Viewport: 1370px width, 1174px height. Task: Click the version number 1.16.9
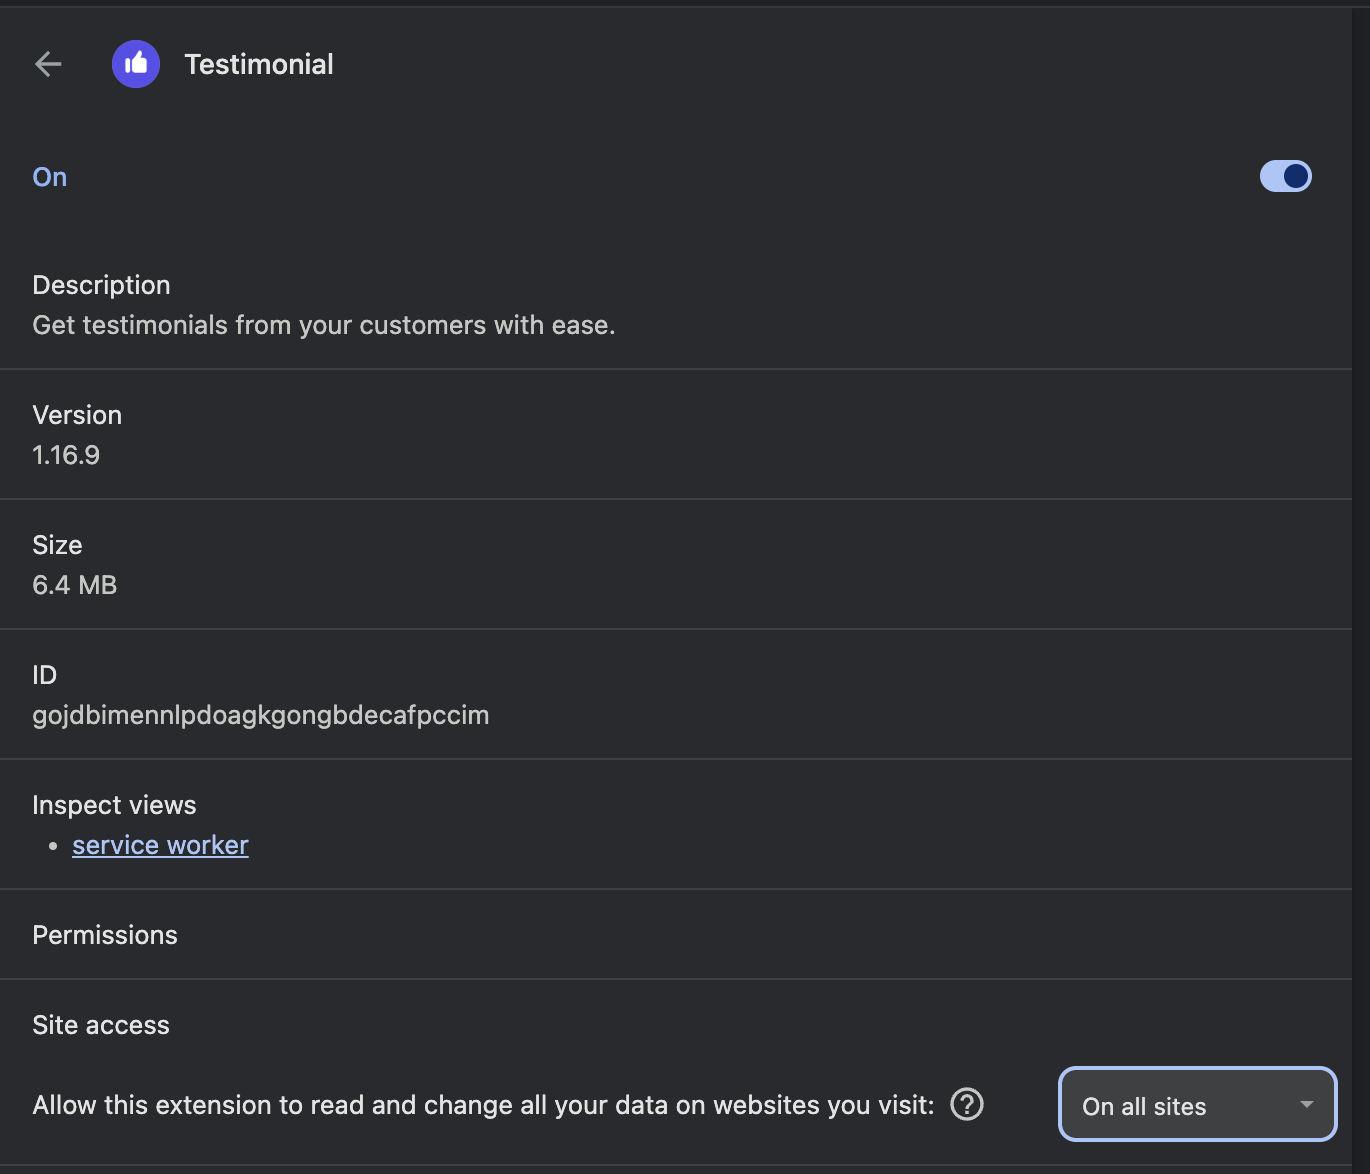pos(66,455)
